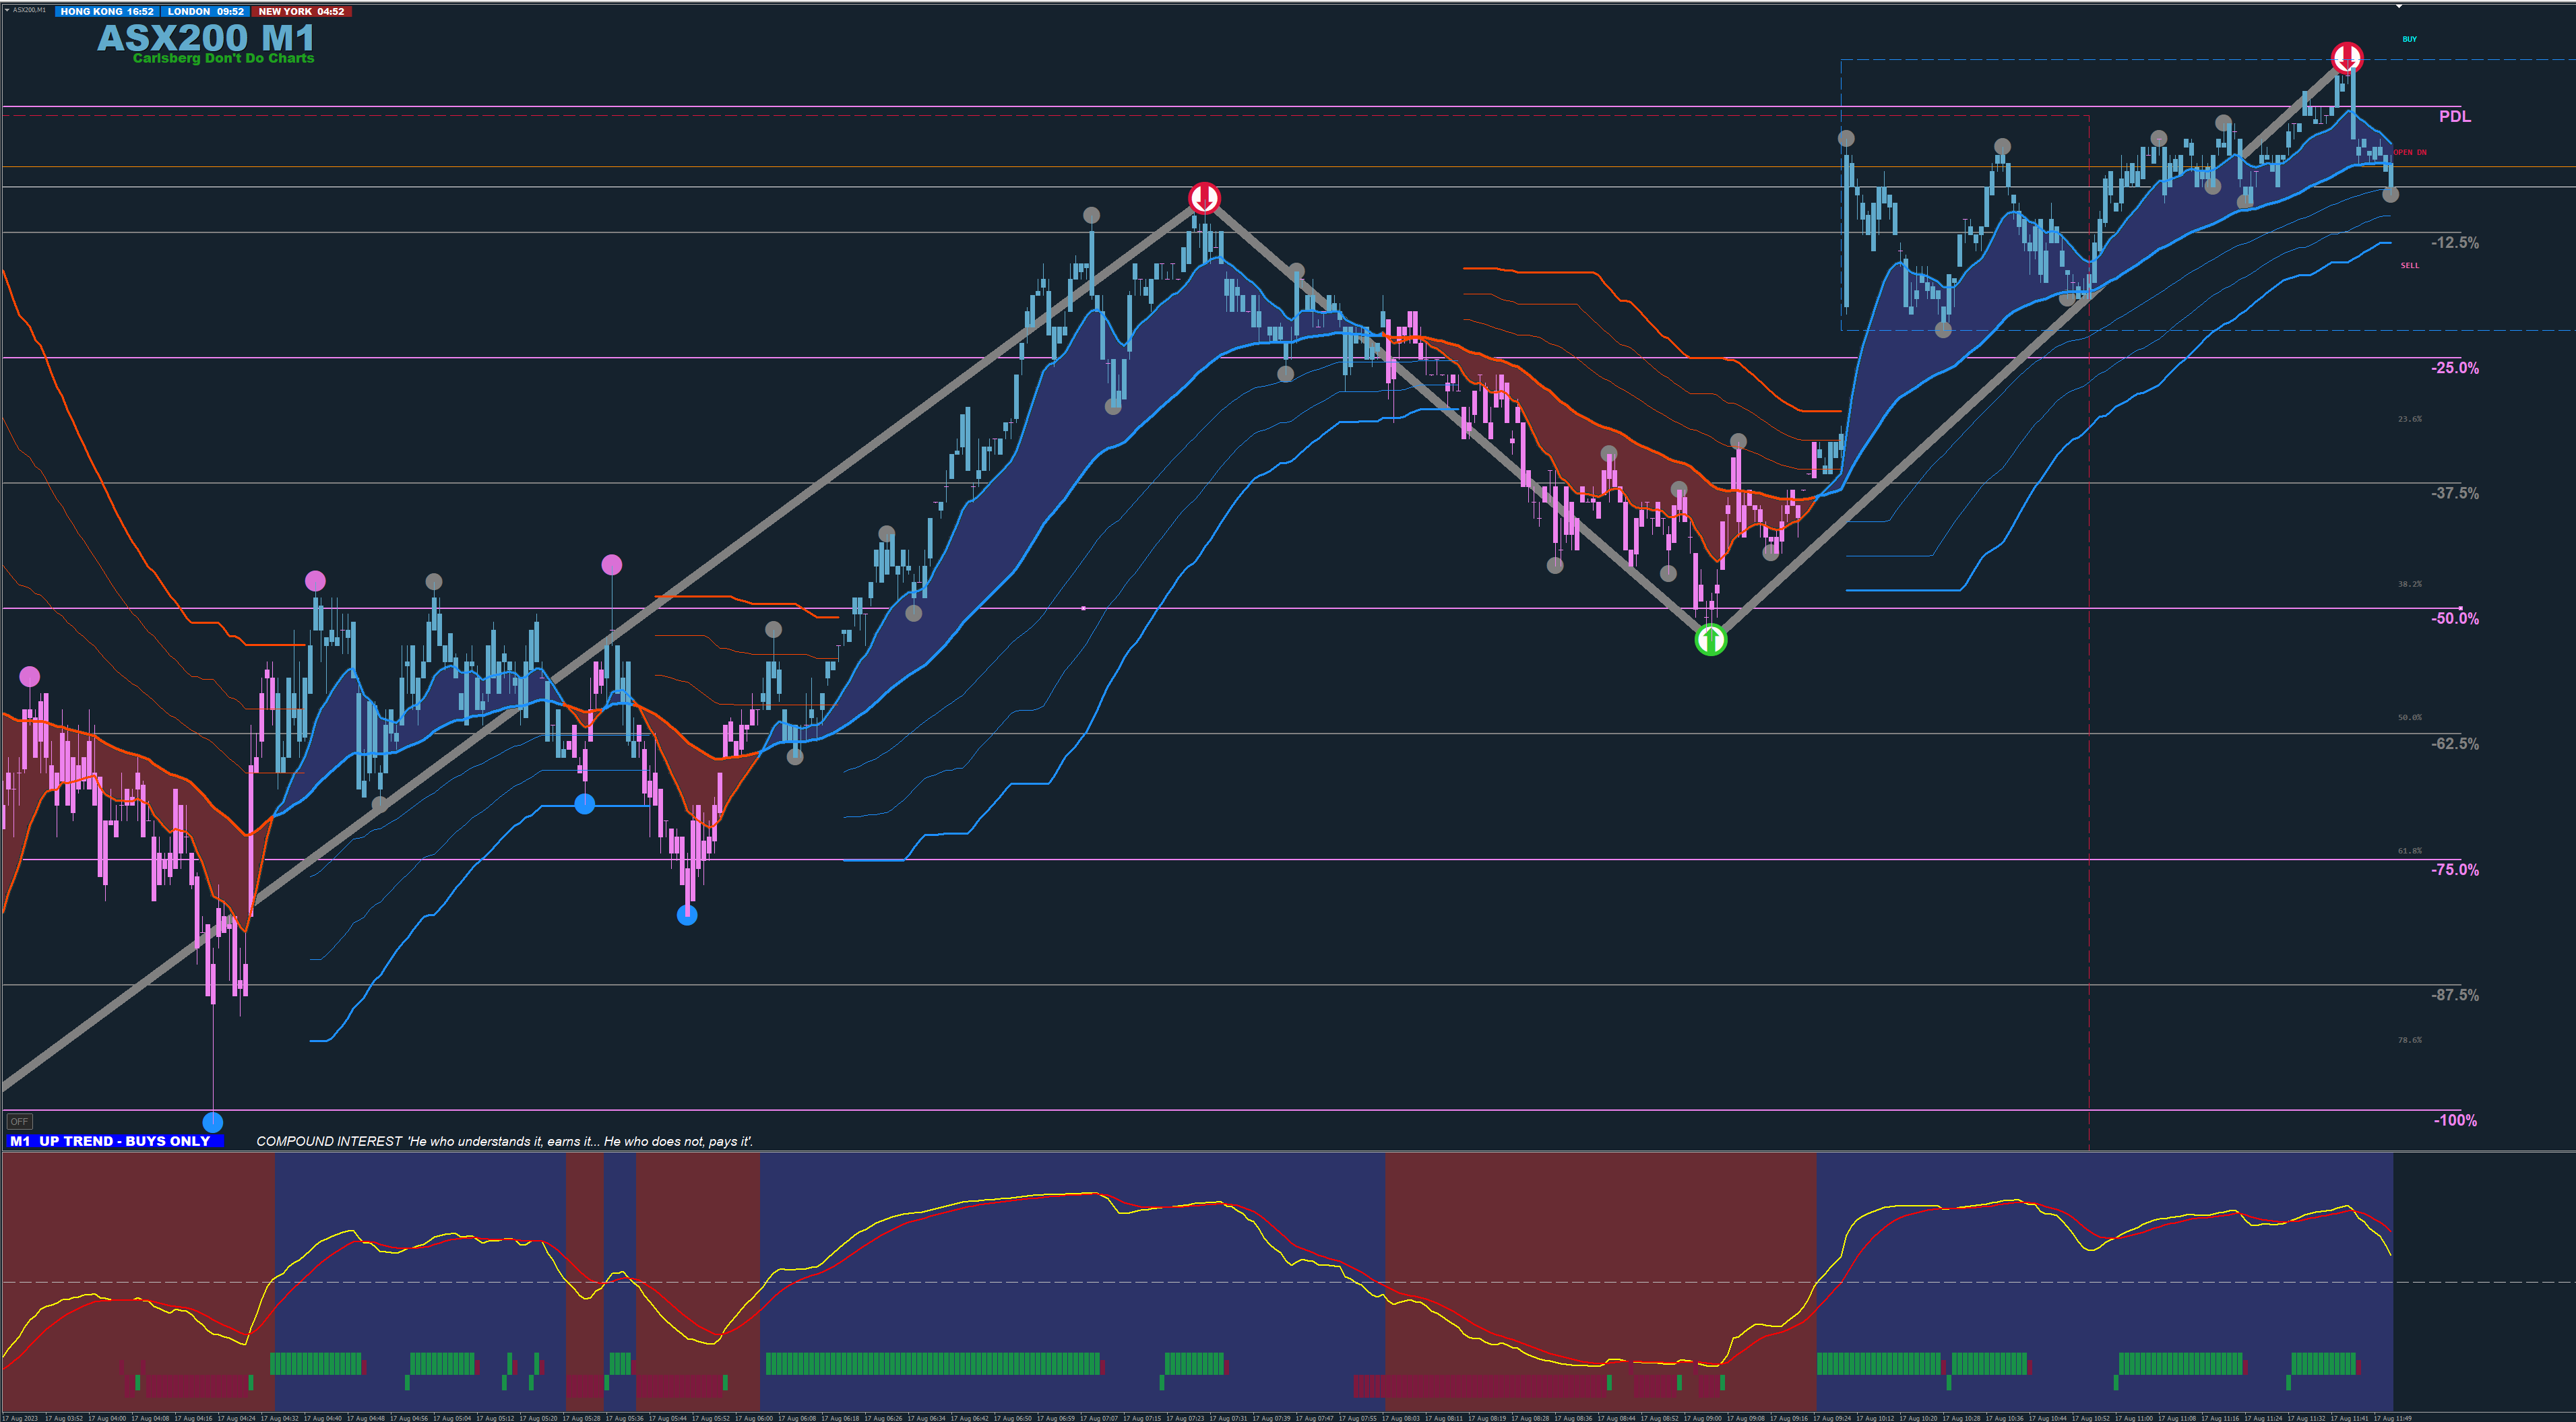Image resolution: width=2576 pixels, height=1422 pixels.
Task: Click the NEW YORK 04:52 clock label
Action: (301, 12)
